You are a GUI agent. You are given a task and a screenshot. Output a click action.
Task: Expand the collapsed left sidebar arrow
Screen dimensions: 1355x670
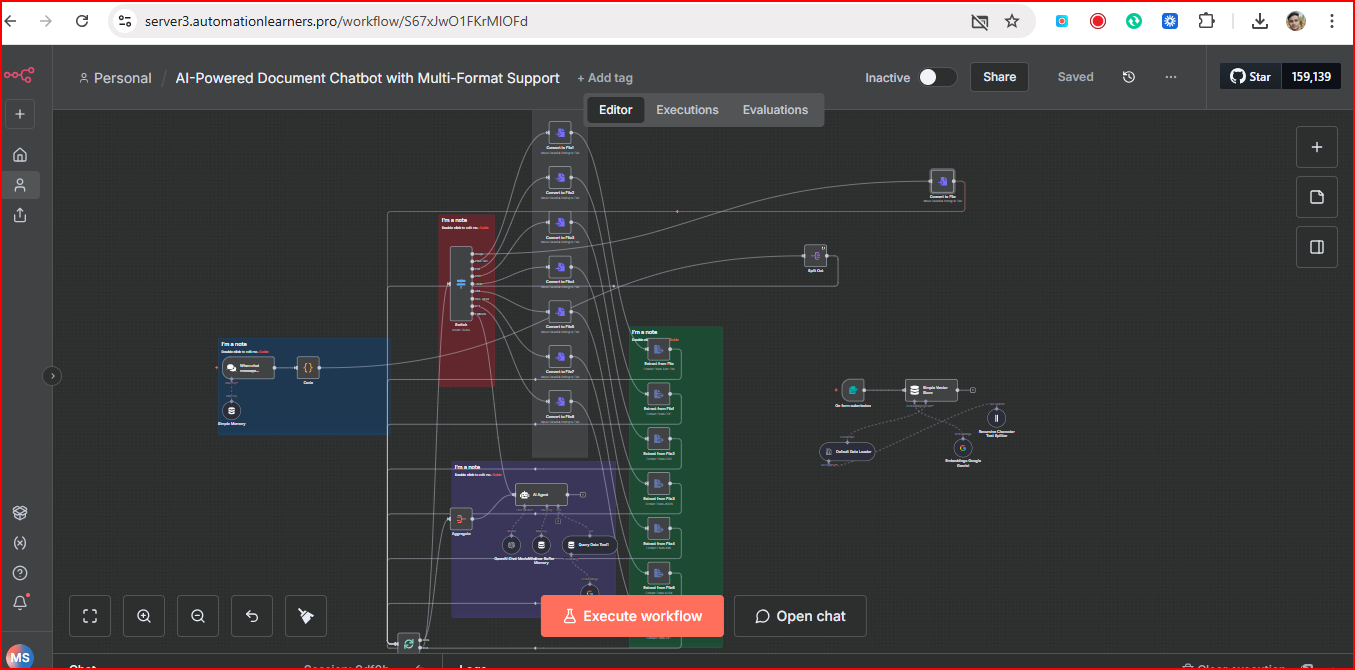[x=52, y=376]
